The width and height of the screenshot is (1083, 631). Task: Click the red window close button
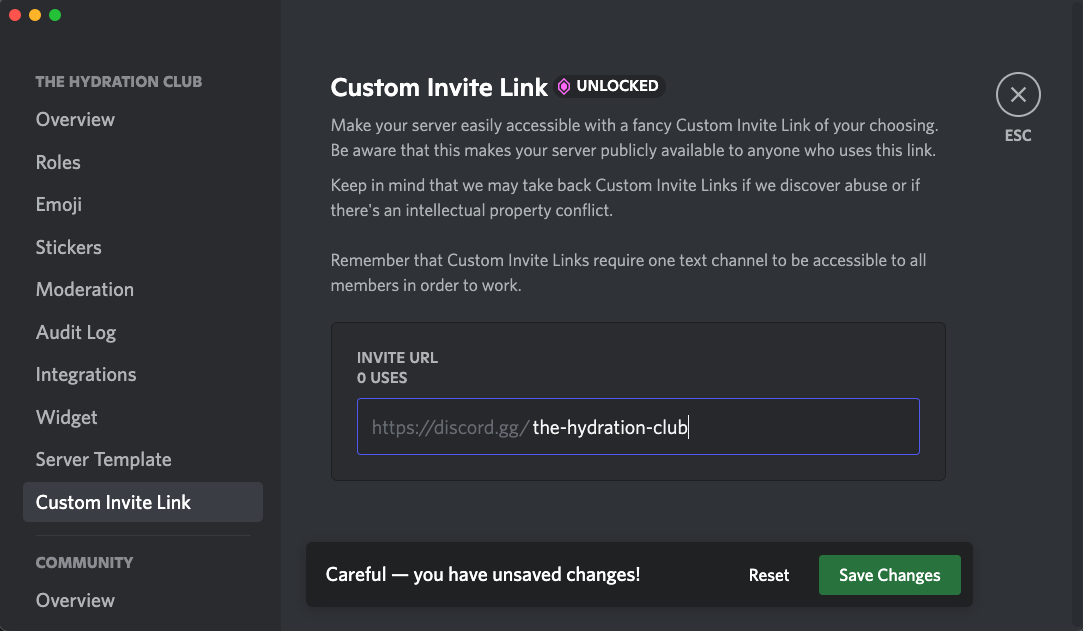[15, 15]
